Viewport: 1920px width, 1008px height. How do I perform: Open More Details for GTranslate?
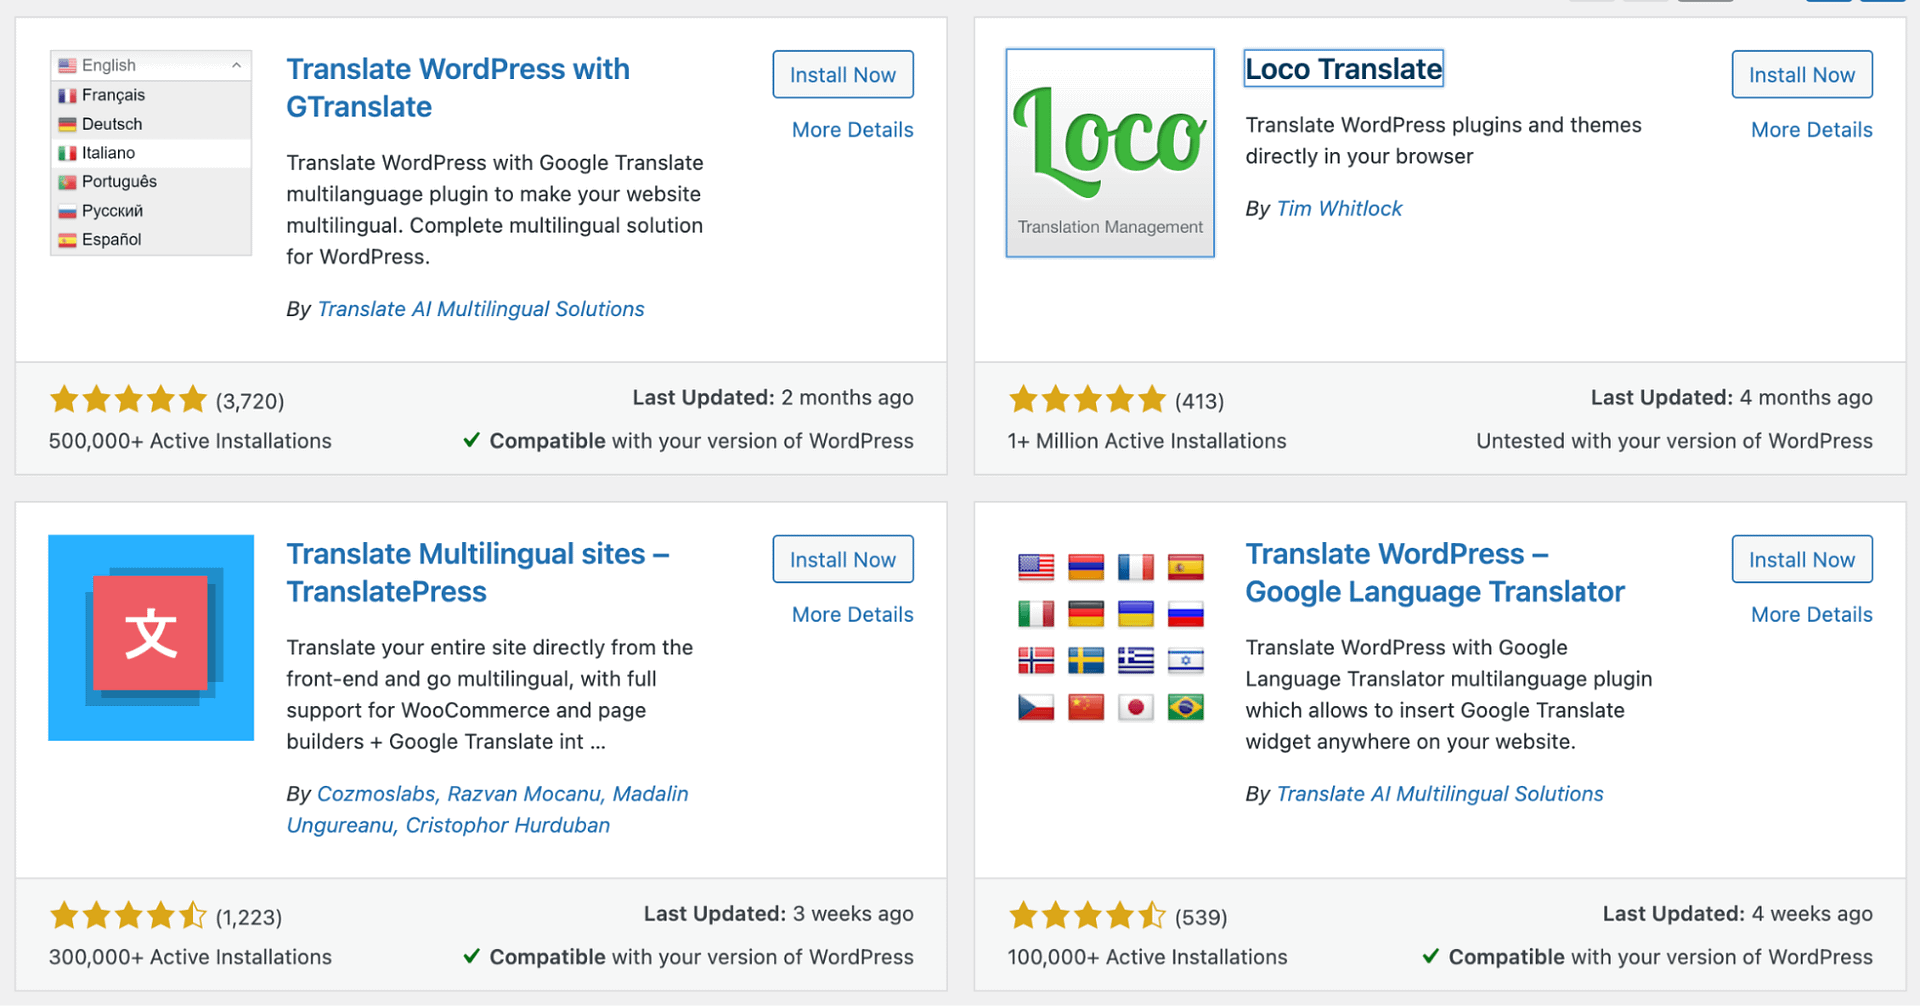tap(852, 130)
